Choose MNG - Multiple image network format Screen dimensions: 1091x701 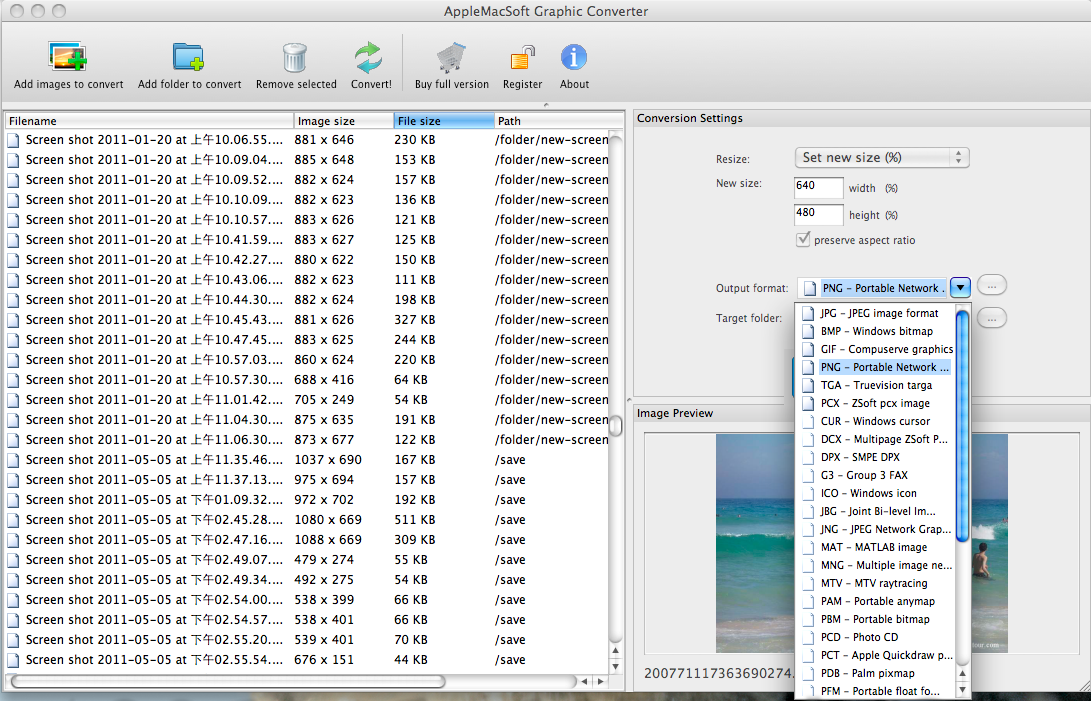click(x=875, y=566)
